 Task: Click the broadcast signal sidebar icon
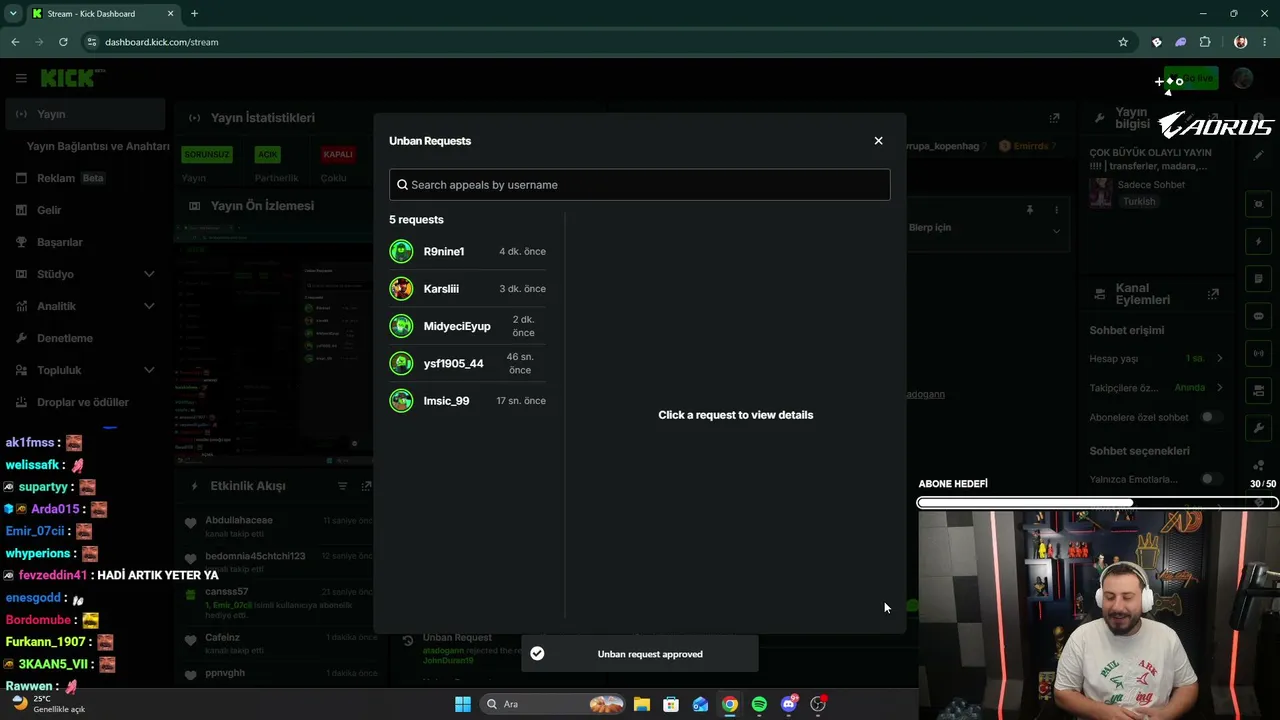coord(1259,353)
